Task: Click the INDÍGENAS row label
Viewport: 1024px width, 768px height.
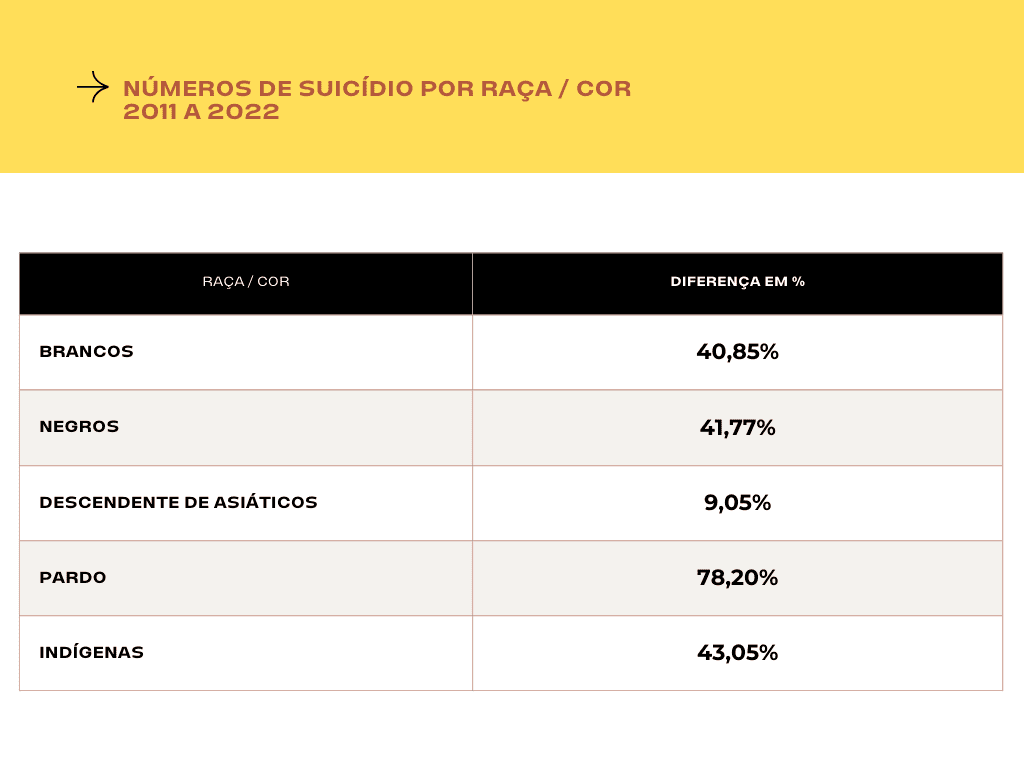Action: pyautogui.click(x=91, y=653)
